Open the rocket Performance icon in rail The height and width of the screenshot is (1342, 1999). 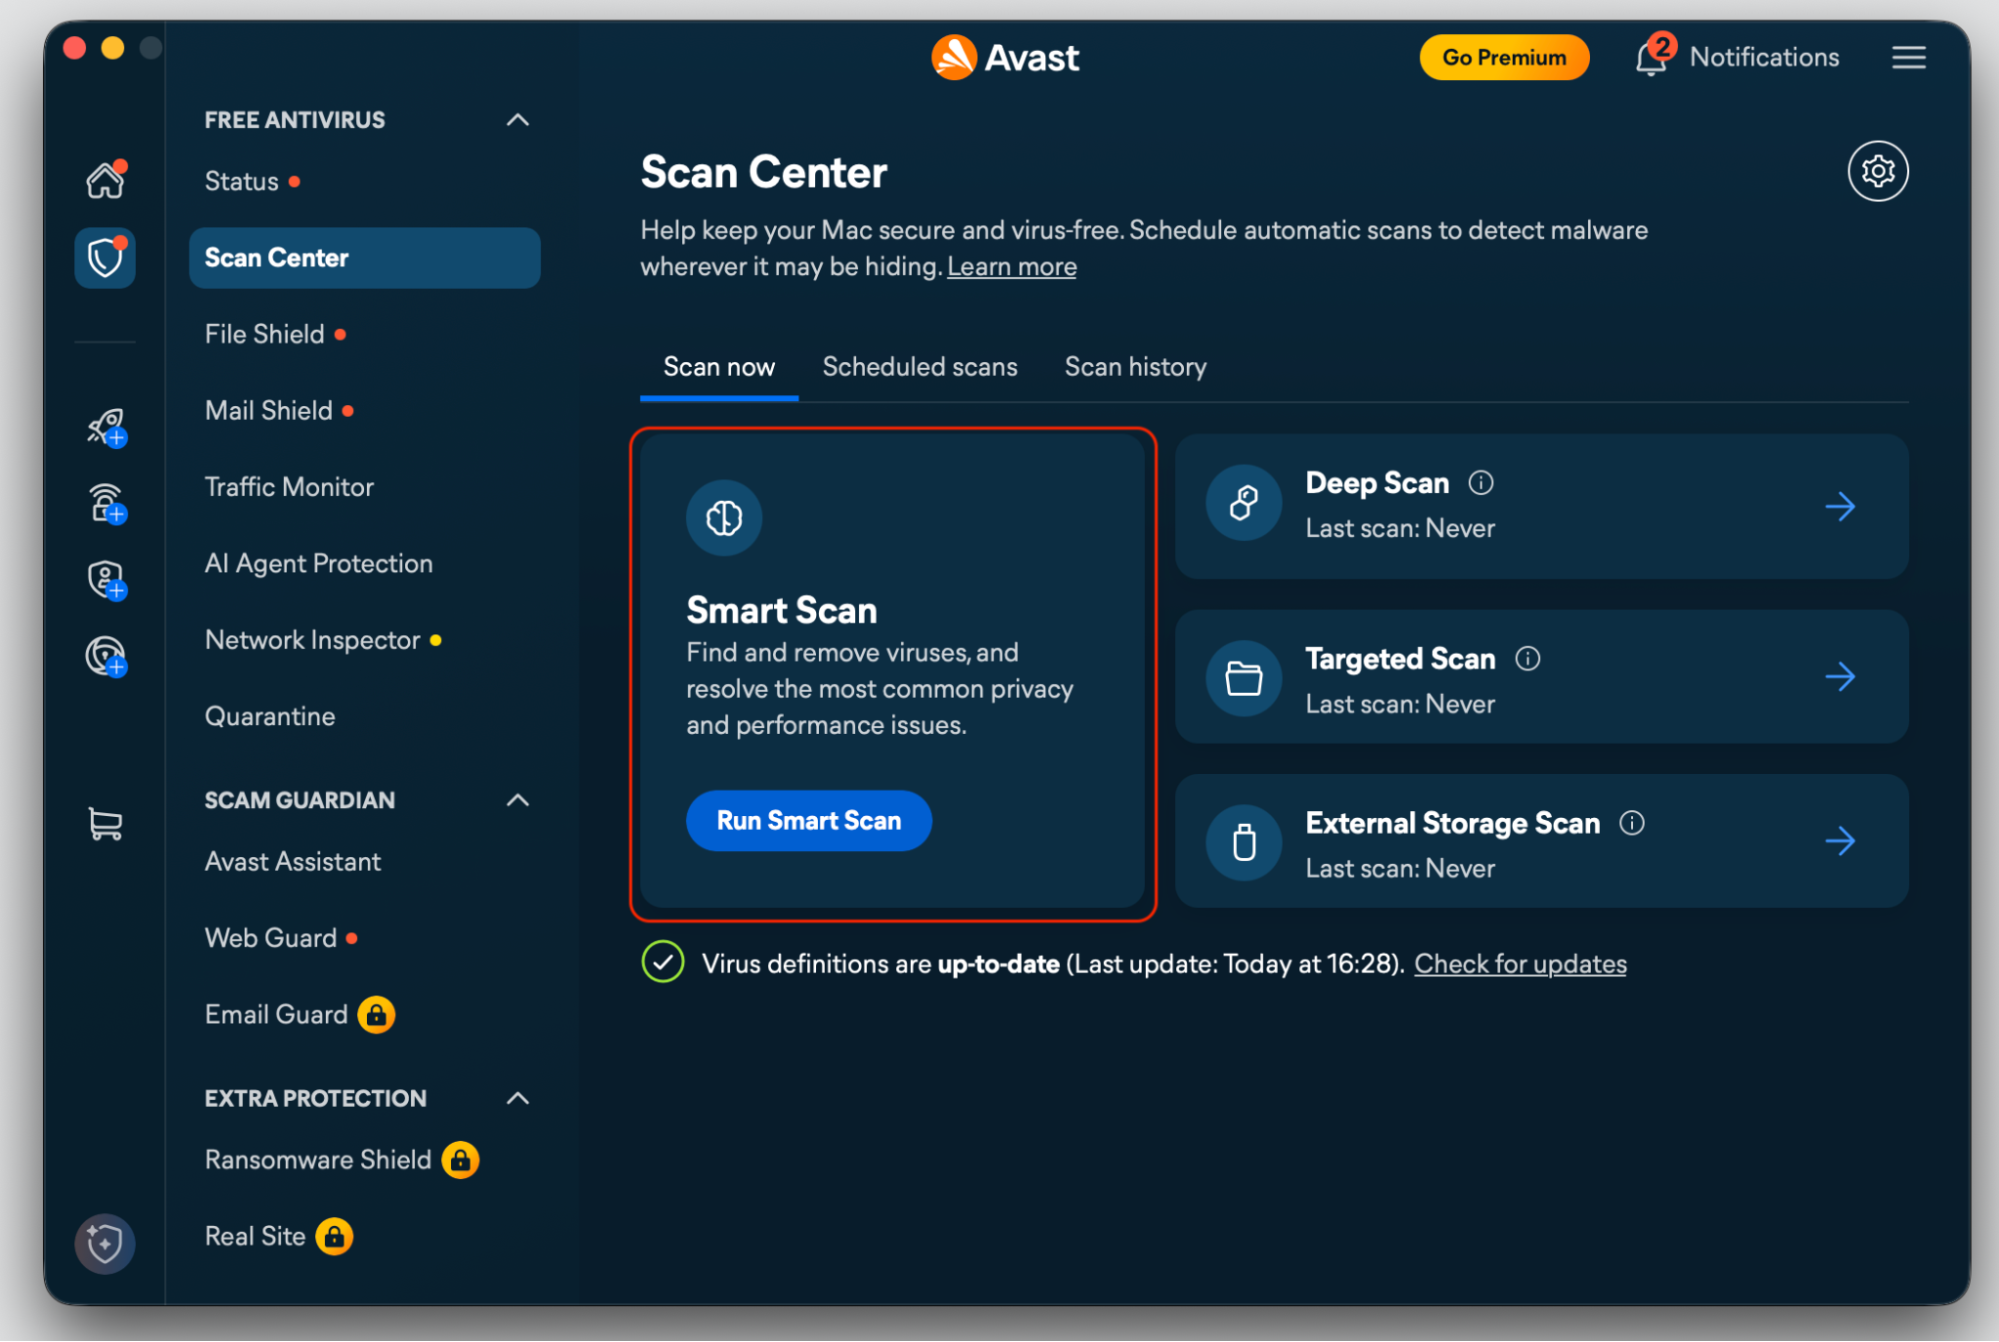pyautogui.click(x=106, y=427)
